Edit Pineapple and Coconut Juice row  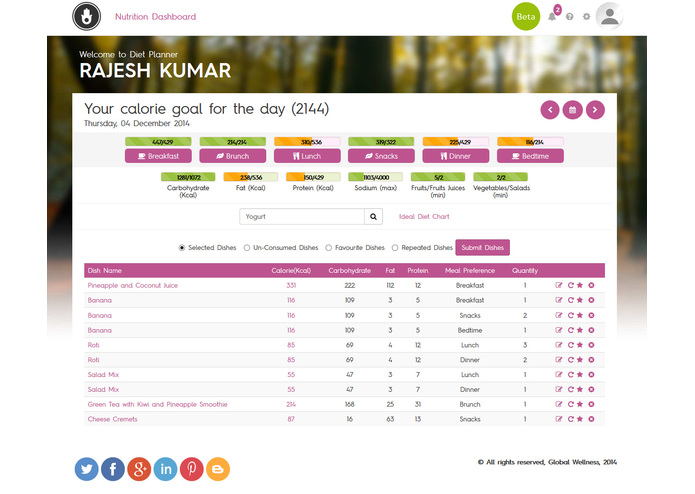pos(558,285)
